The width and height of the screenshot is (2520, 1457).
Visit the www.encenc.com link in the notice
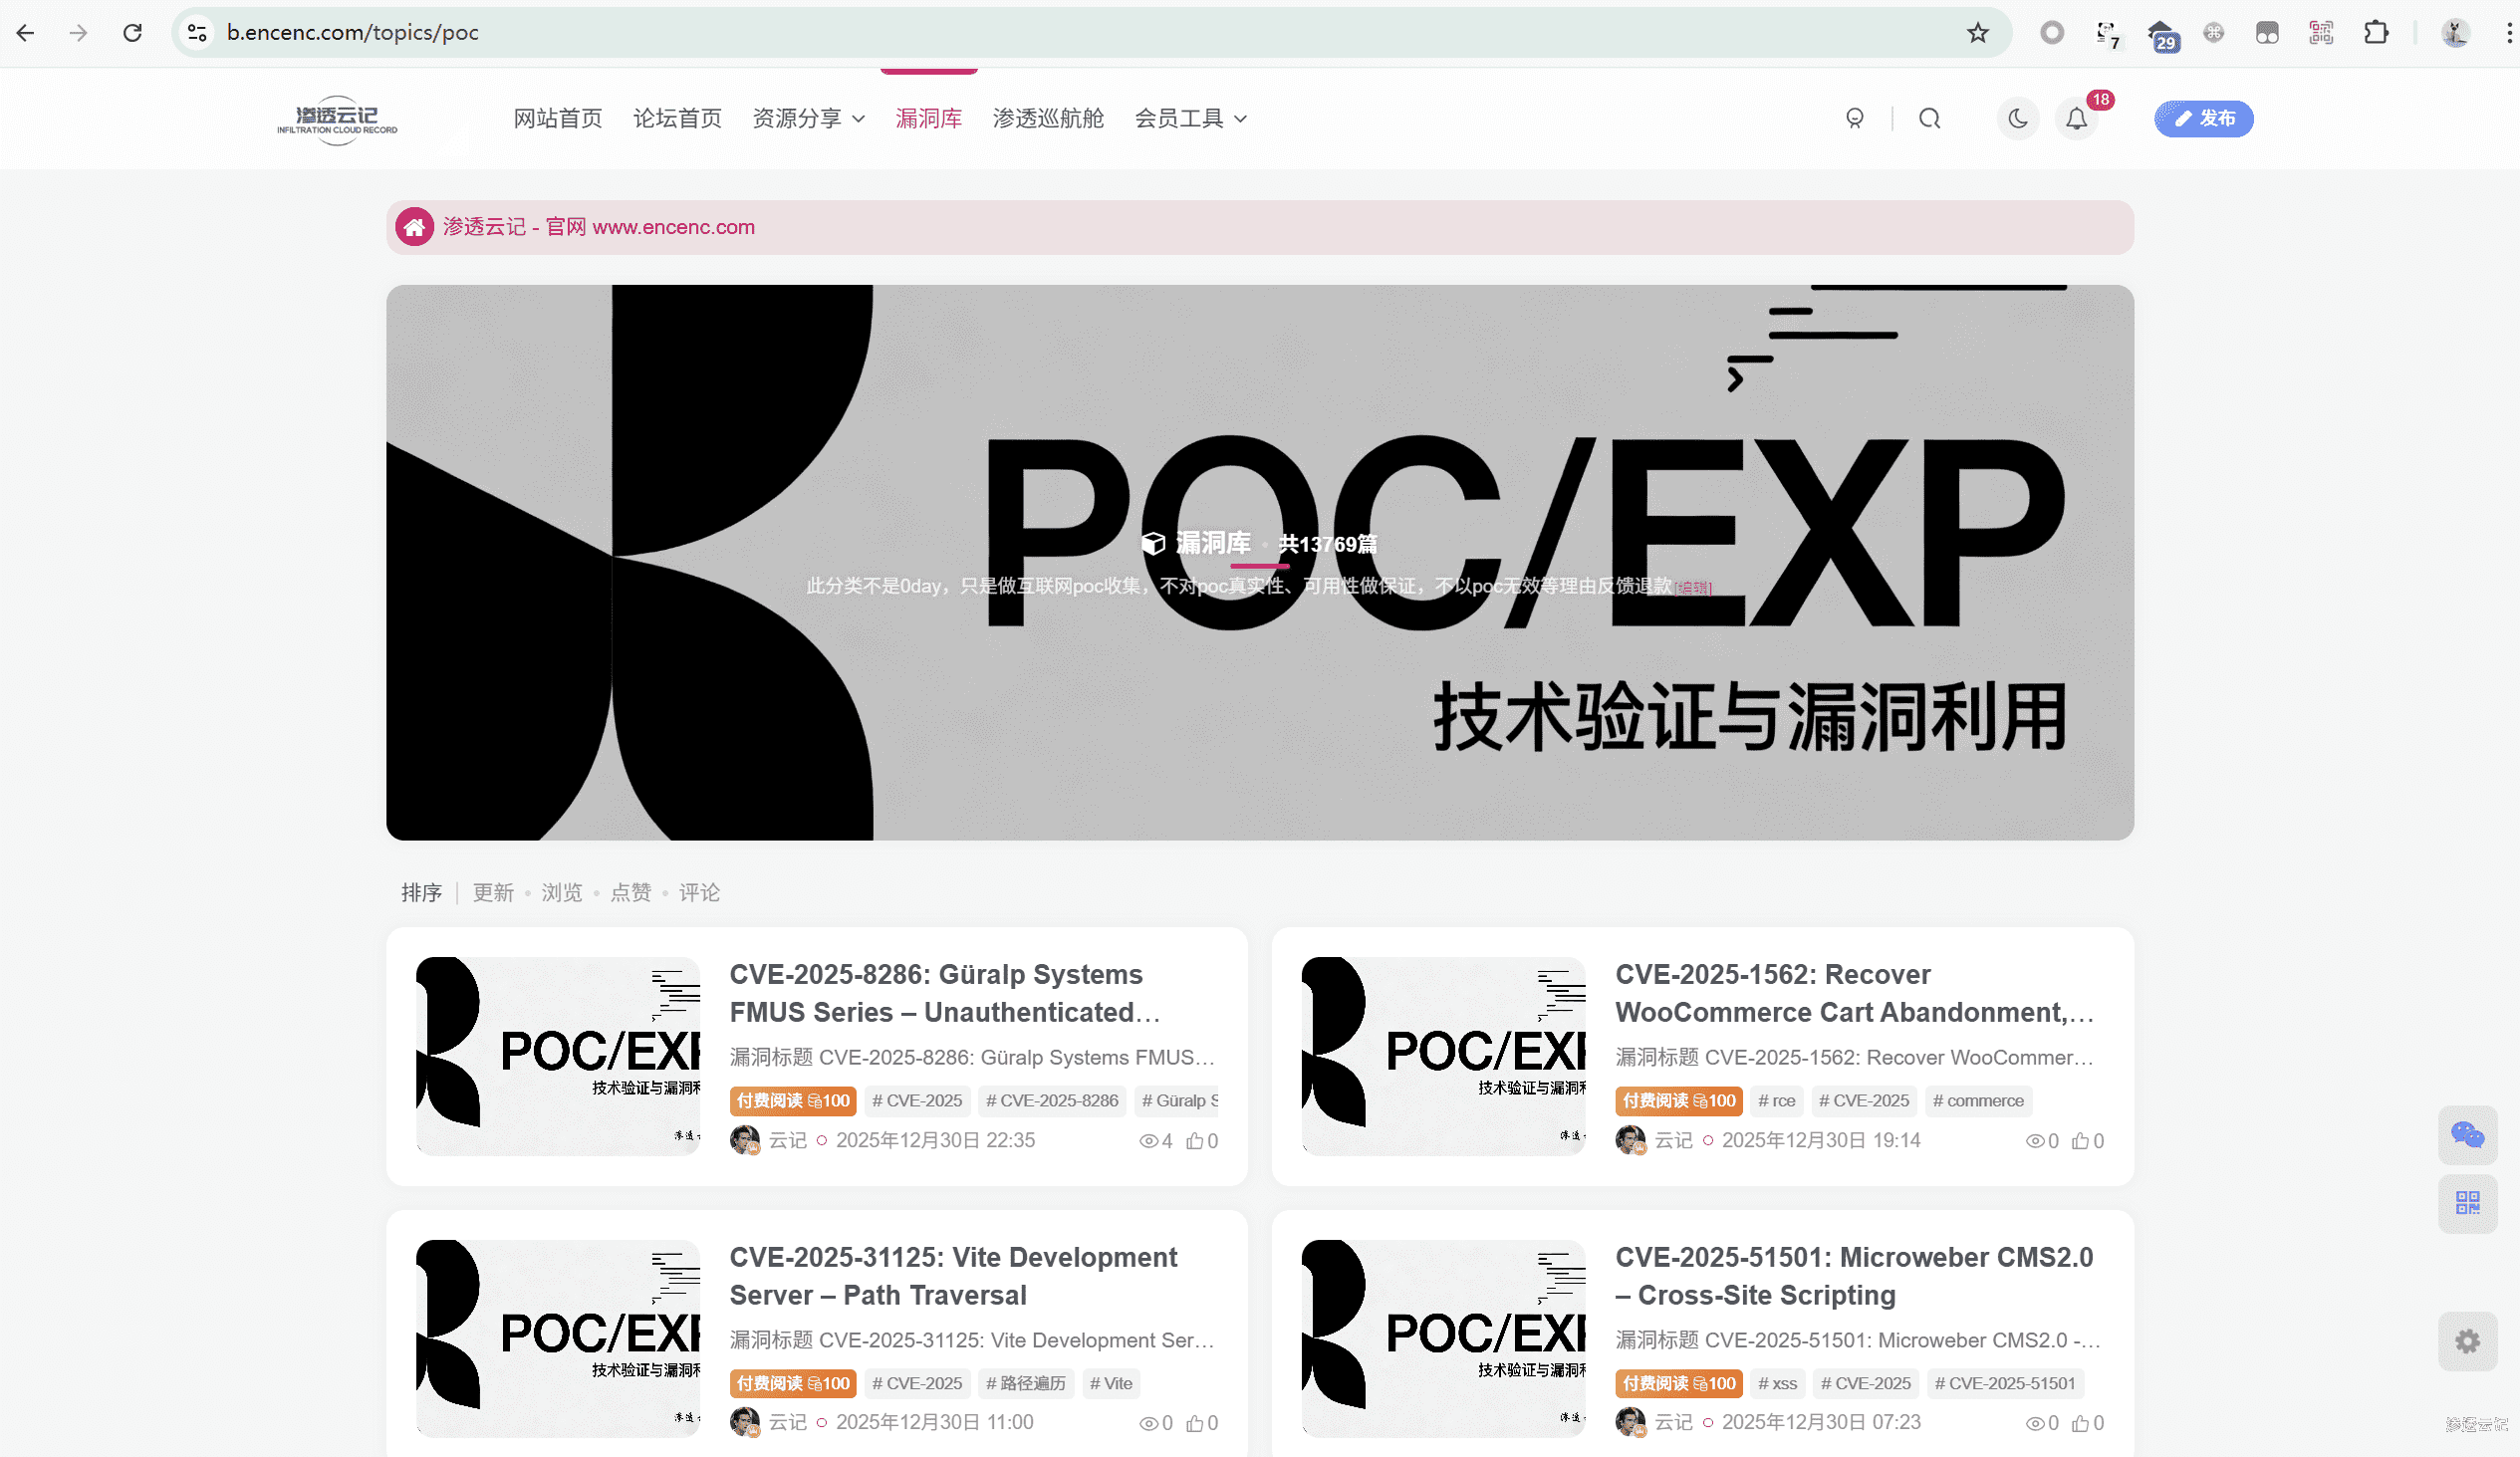(672, 227)
